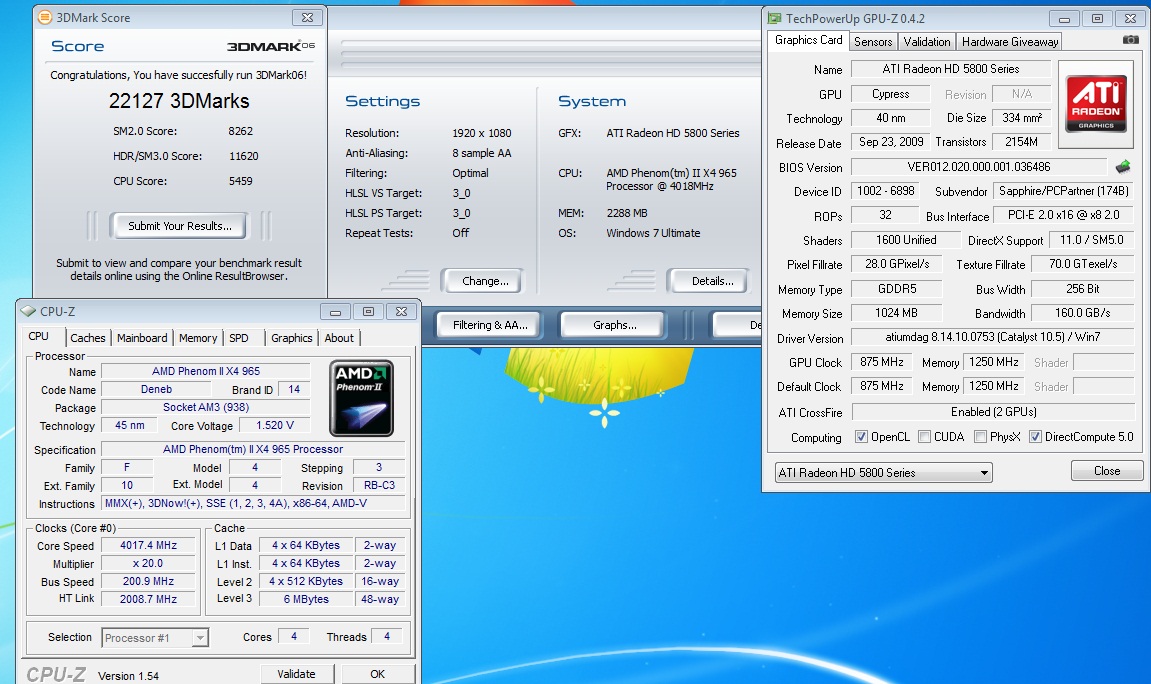
Task: Click the Multiplier x 20.0 value
Action: [x=148, y=564]
